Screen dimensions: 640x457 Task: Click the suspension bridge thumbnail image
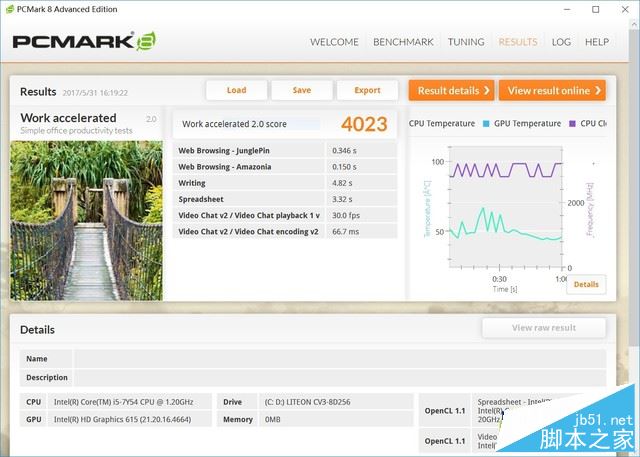coord(87,221)
